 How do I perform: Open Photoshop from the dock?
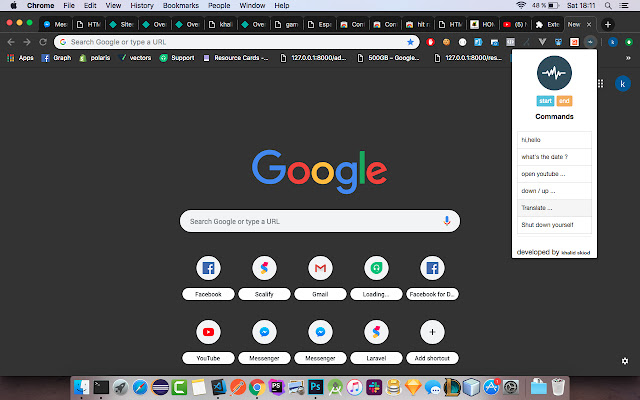[x=316, y=387]
